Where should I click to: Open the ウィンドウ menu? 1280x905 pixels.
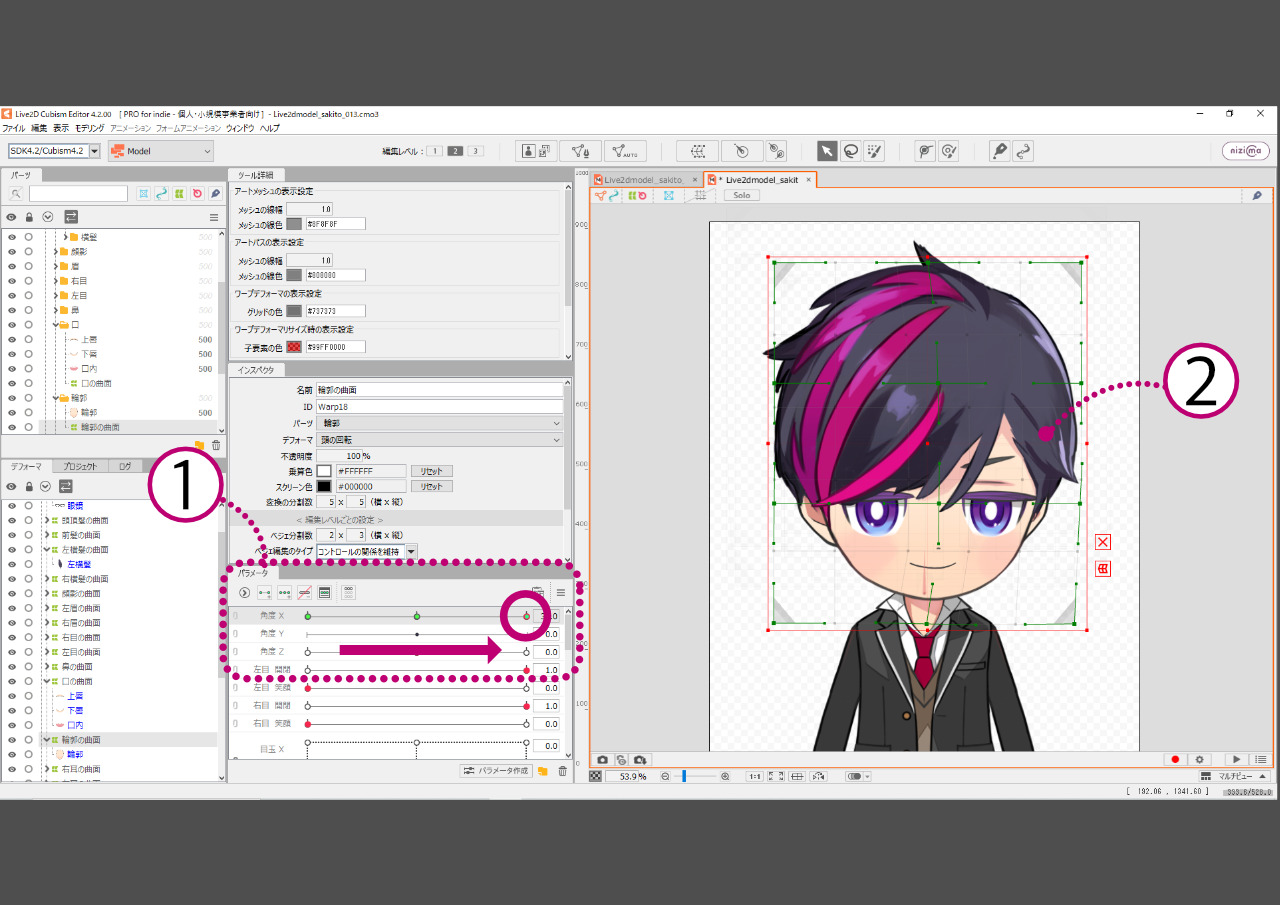pos(240,128)
